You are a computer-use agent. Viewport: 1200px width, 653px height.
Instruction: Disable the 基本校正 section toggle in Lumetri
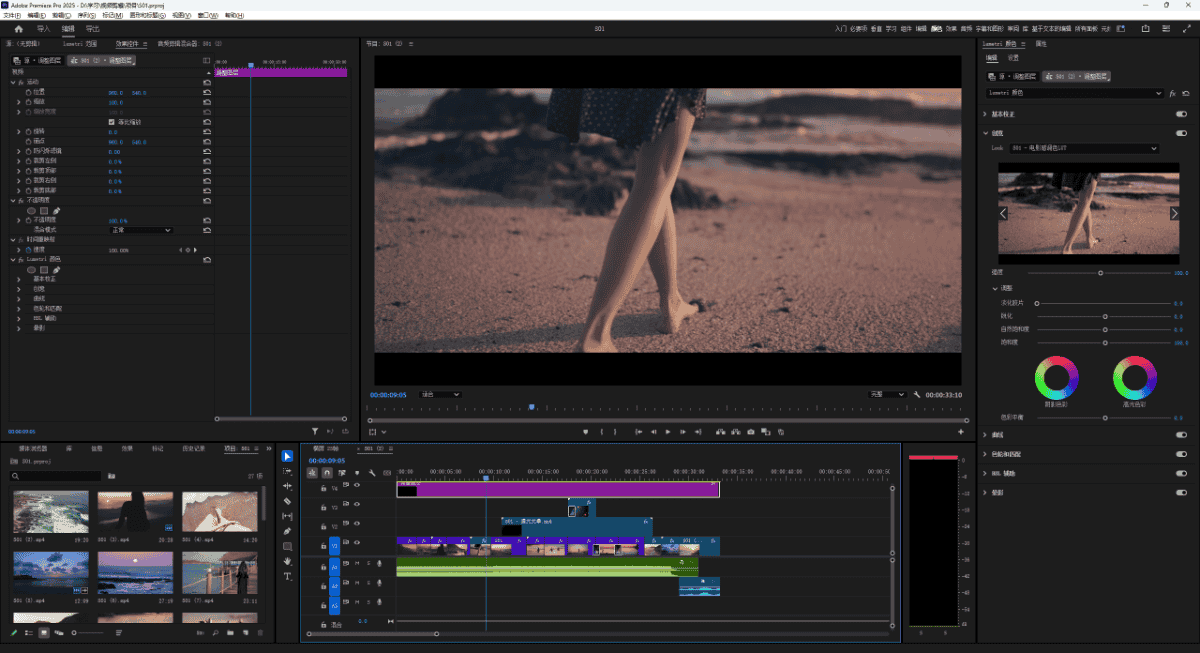point(1181,114)
